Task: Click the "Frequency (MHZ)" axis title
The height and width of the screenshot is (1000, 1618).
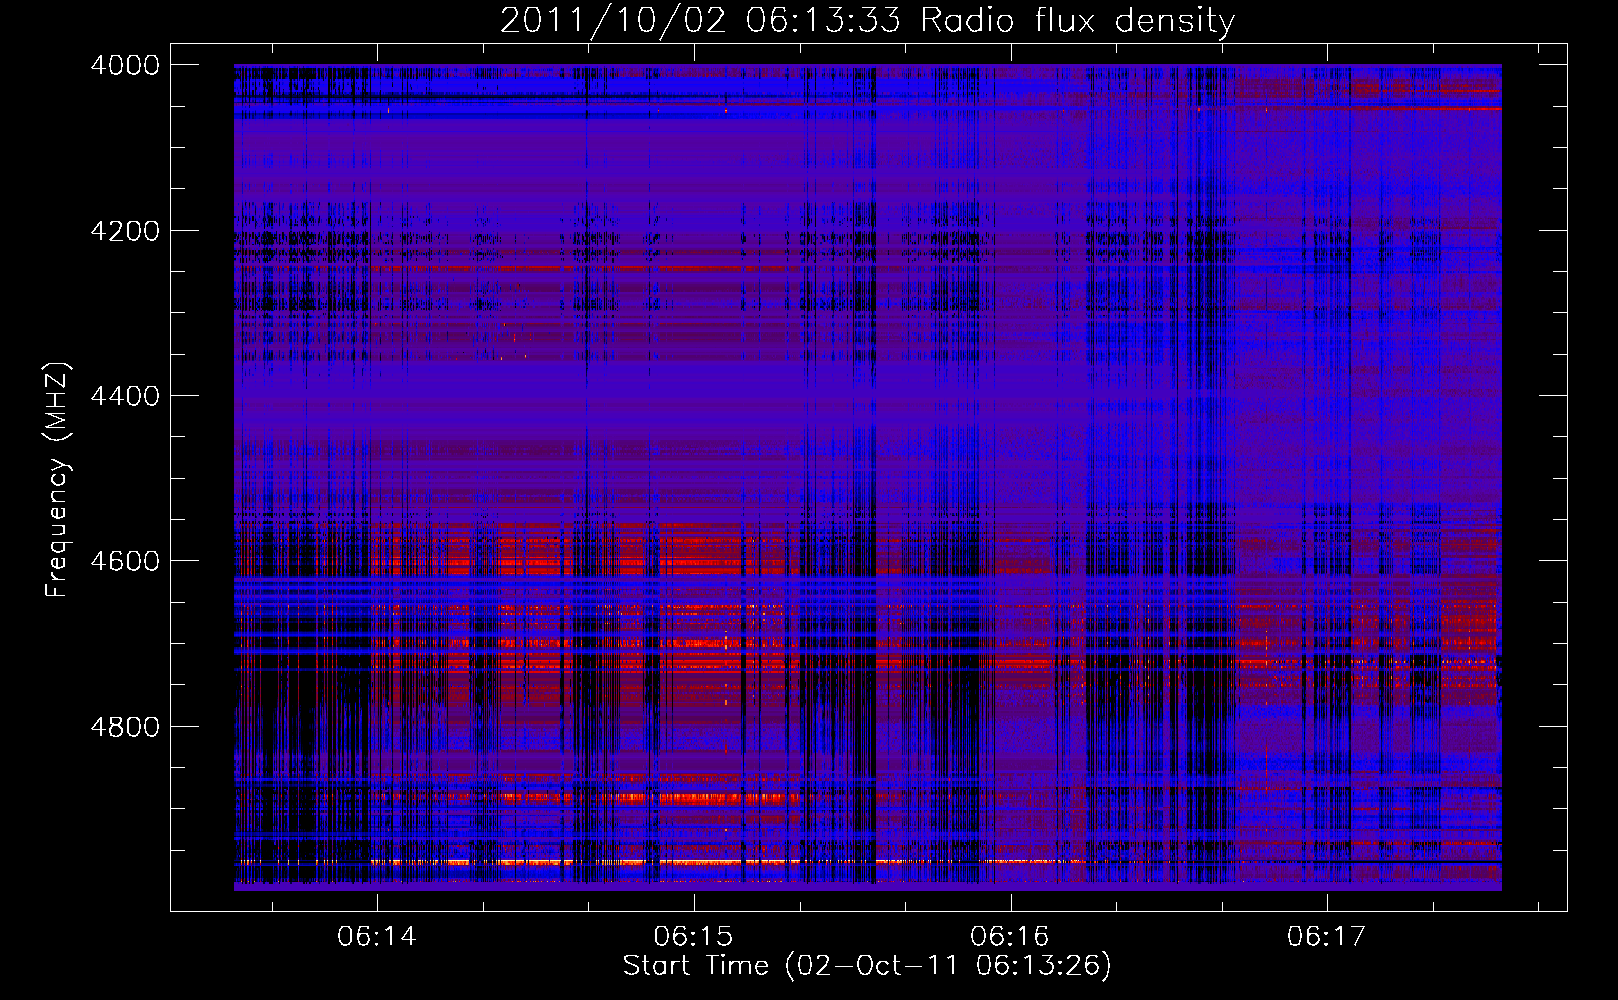Action: click(x=58, y=480)
